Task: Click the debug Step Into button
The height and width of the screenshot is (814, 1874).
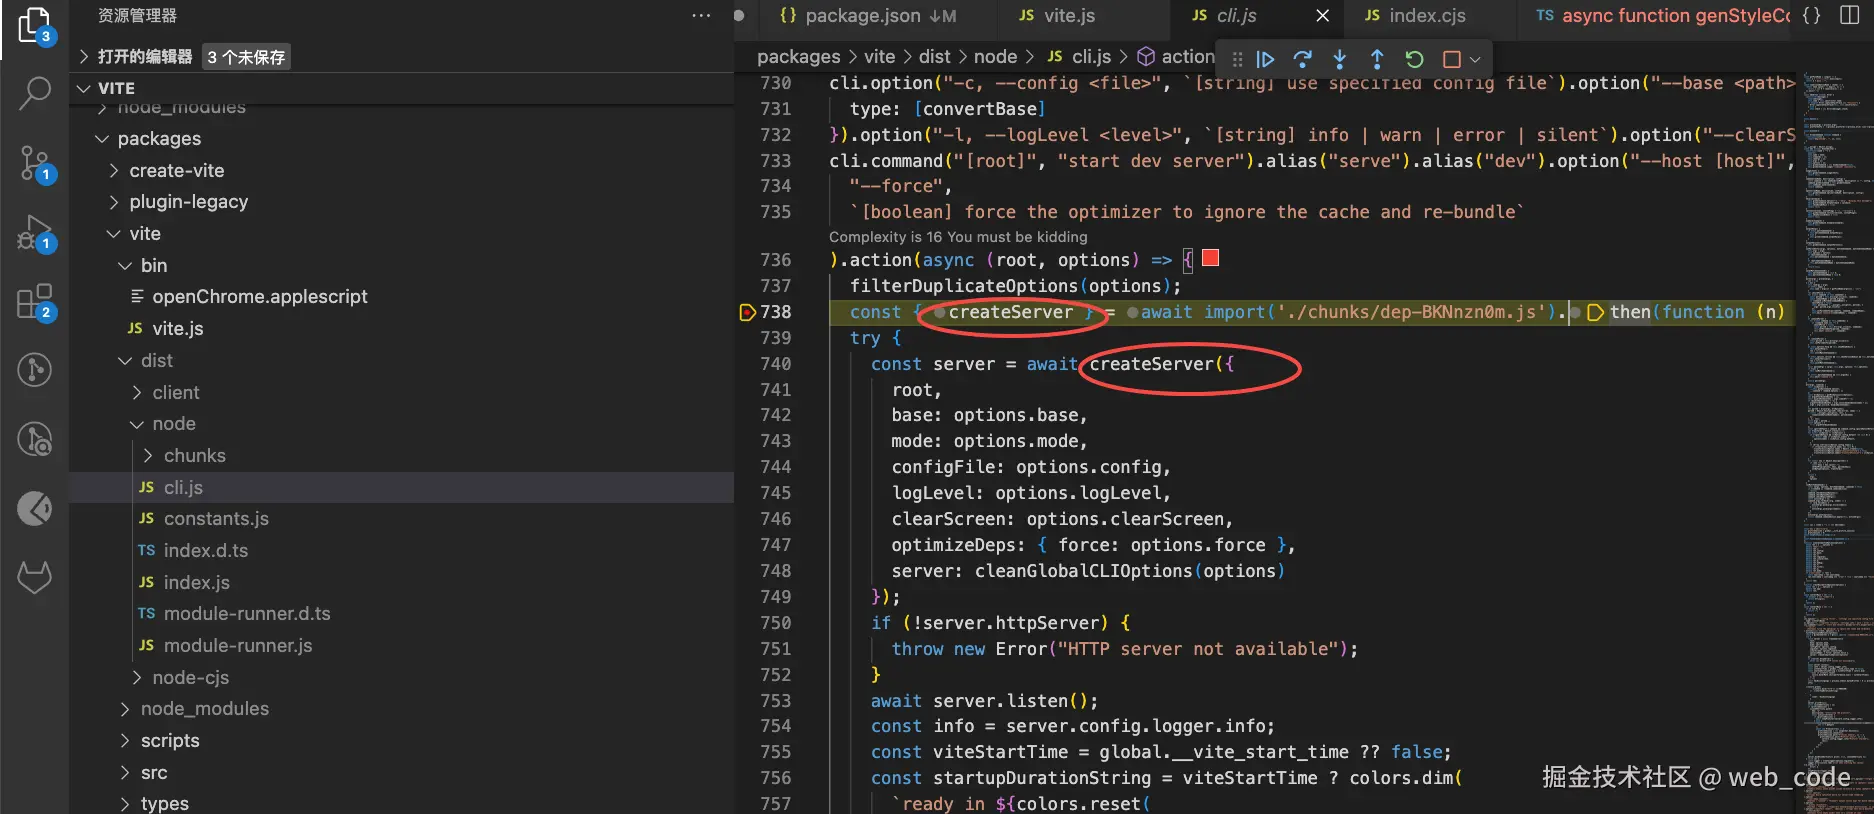Action: (1340, 59)
